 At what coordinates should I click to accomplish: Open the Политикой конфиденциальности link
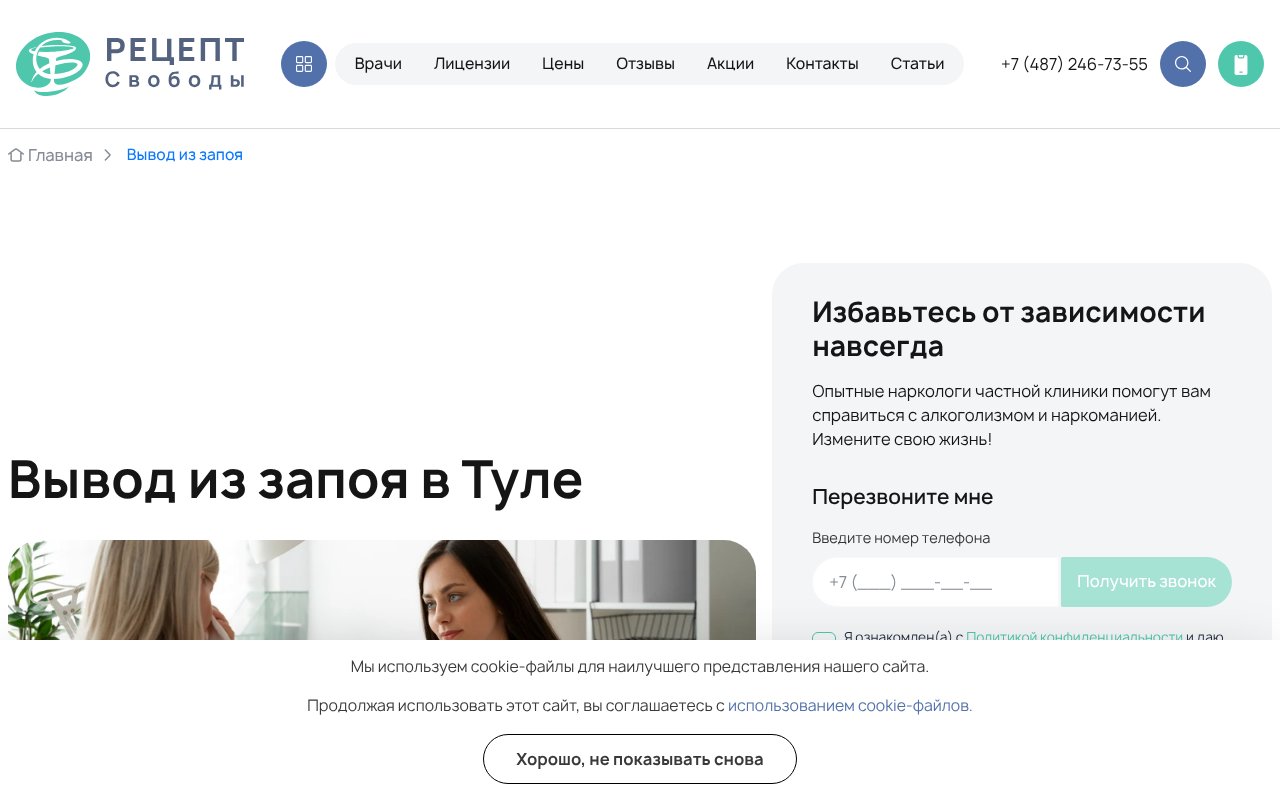tap(1072, 637)
